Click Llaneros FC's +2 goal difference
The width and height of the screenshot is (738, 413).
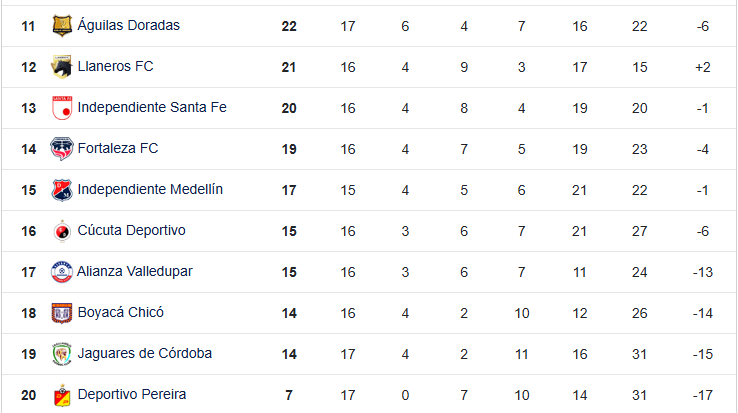pyautogui.click(x=701, y=66)
